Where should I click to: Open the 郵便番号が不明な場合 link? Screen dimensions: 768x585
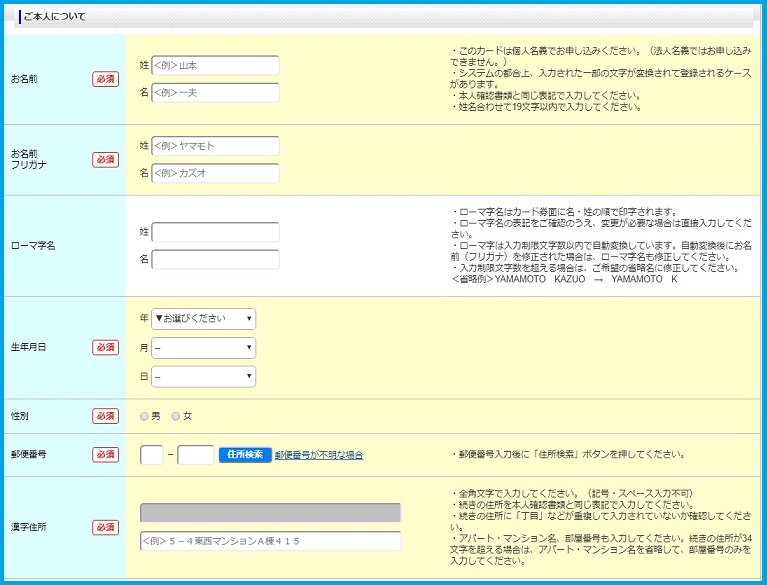pyautogui.click(x=318, y=455)
